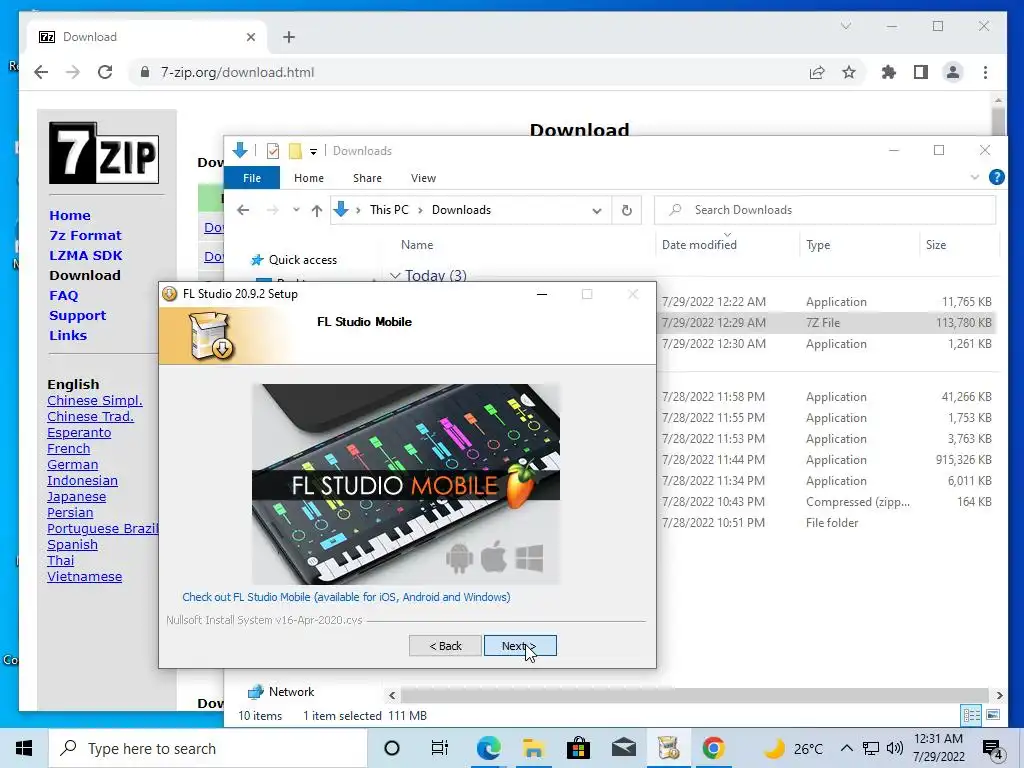Image resolution: width=1024 pixels, height=768 pixels.
Task: Open a new Chrome tab
Action: click(x=289, y=37)
